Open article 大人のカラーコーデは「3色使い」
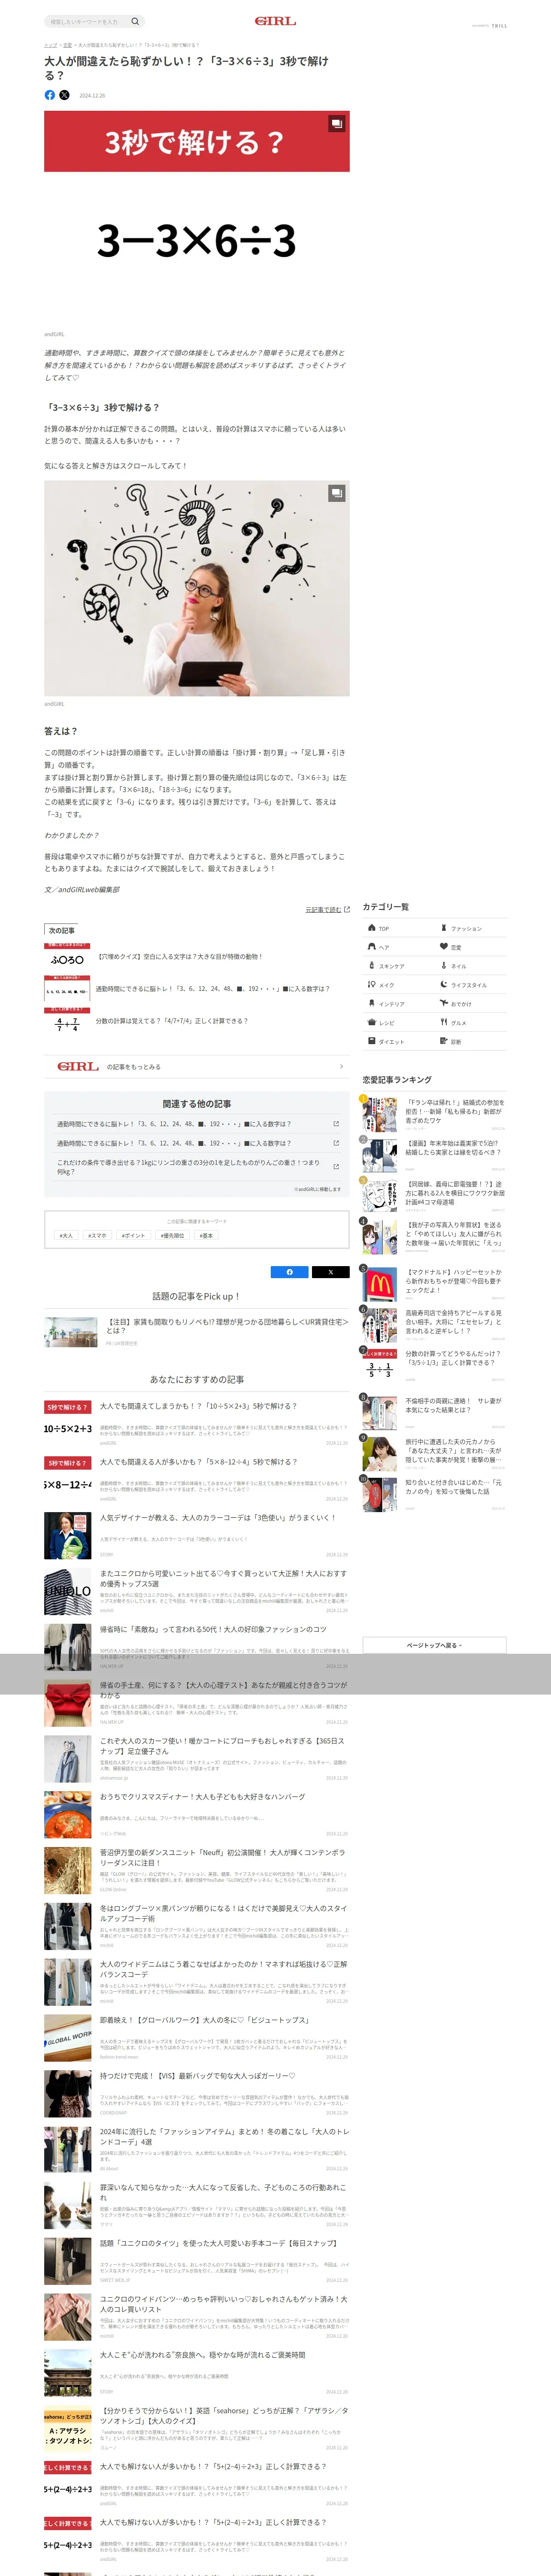Image resolution: width=551 pixels, height=2576 pixels. point(197,1537)
